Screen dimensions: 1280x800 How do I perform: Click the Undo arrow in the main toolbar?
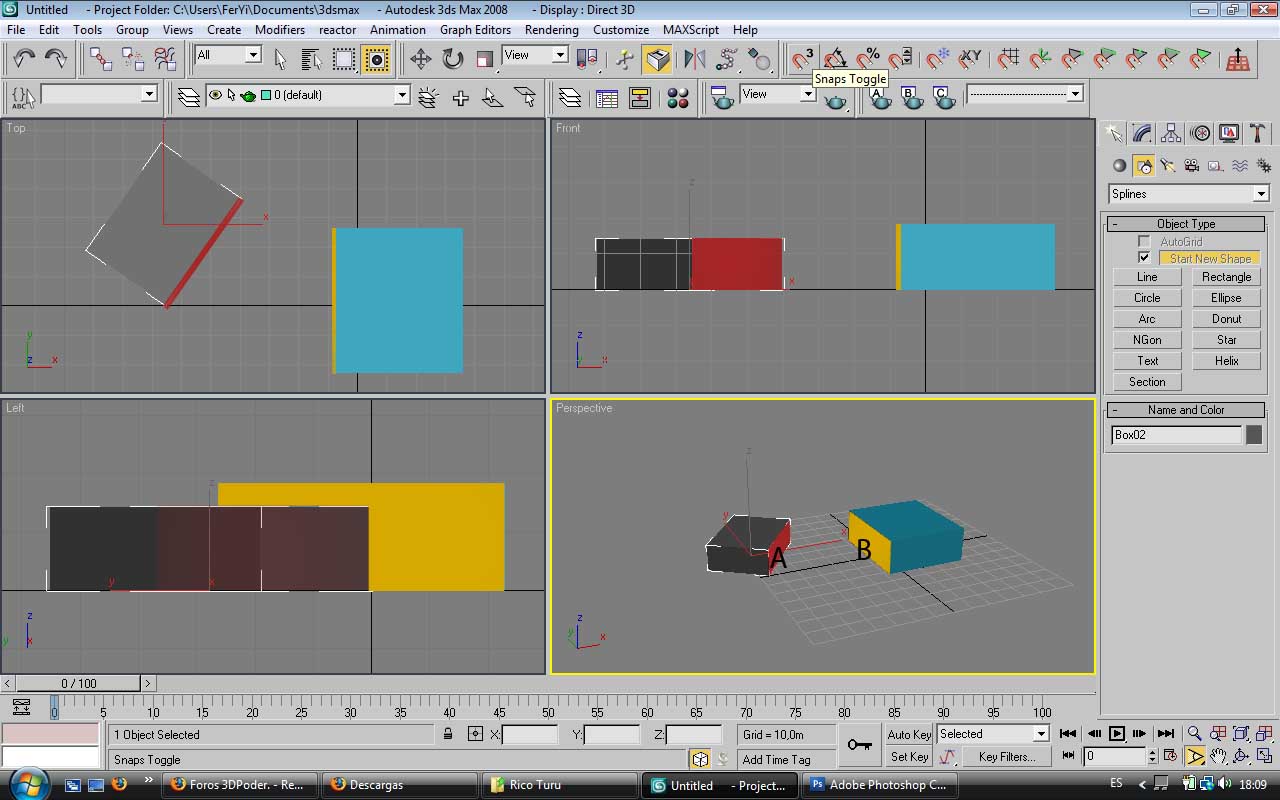point(24,59)
